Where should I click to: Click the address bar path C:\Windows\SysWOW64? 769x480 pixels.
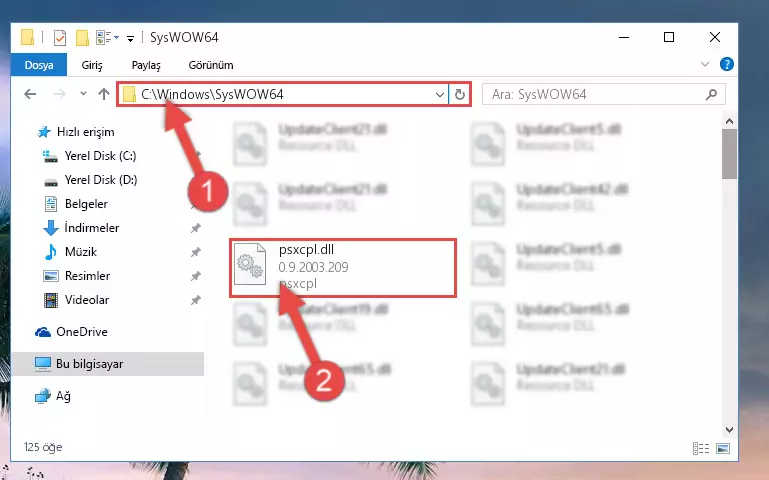(x=212, y=94)
